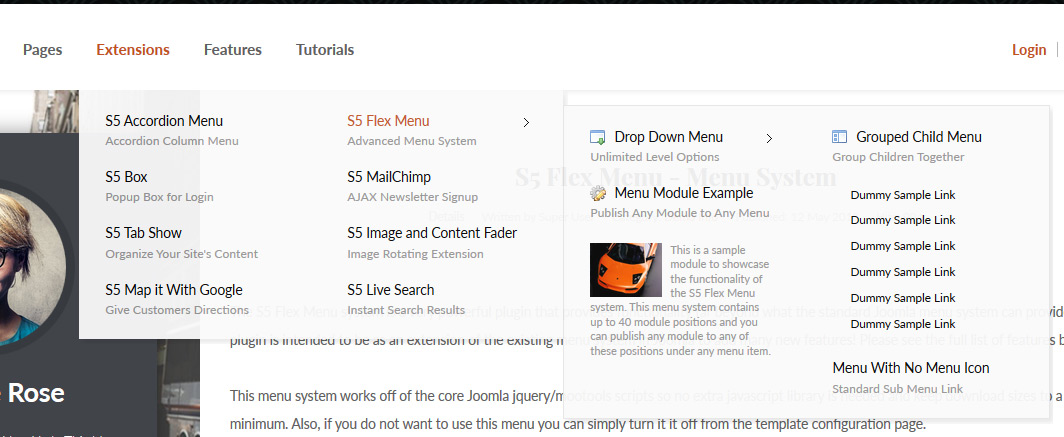
Task: Click 'AJAX Newsletter Signup' subtitle
Action: [x=413, y=197]
